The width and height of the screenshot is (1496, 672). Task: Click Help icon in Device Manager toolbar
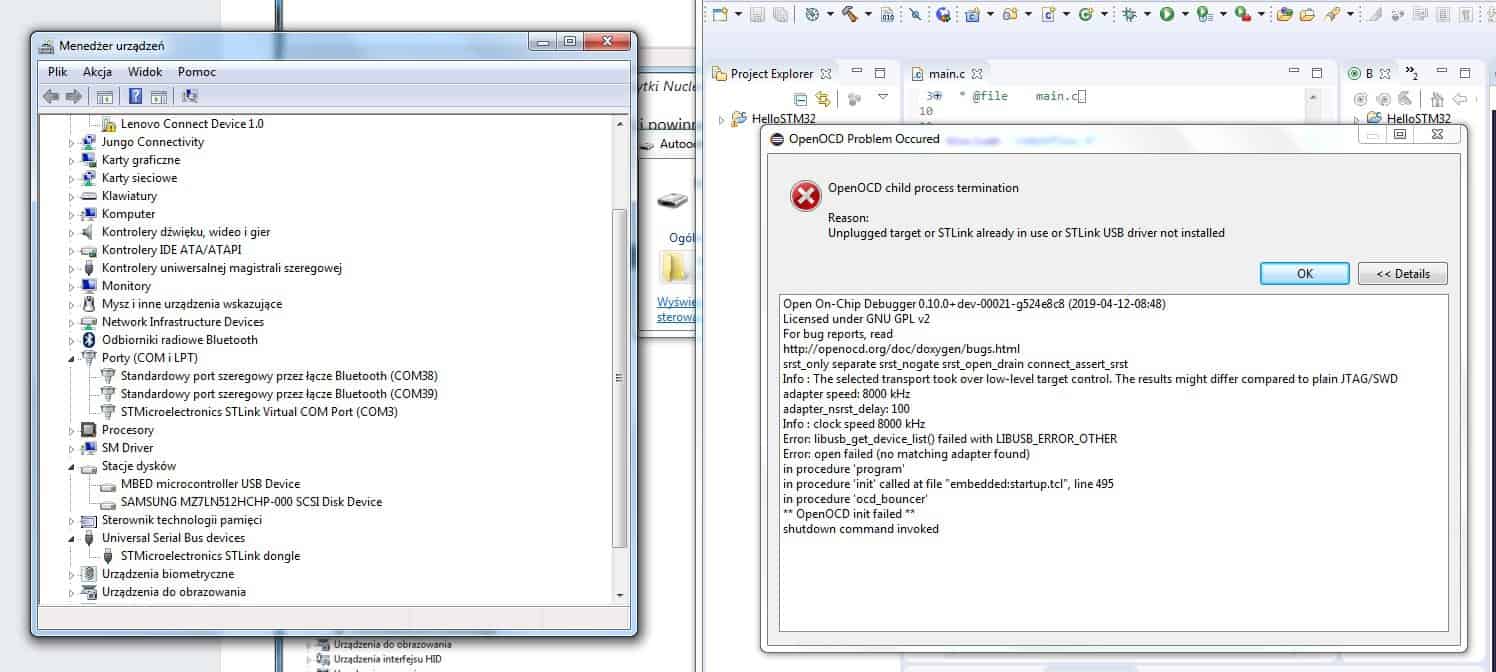(135, 96)
